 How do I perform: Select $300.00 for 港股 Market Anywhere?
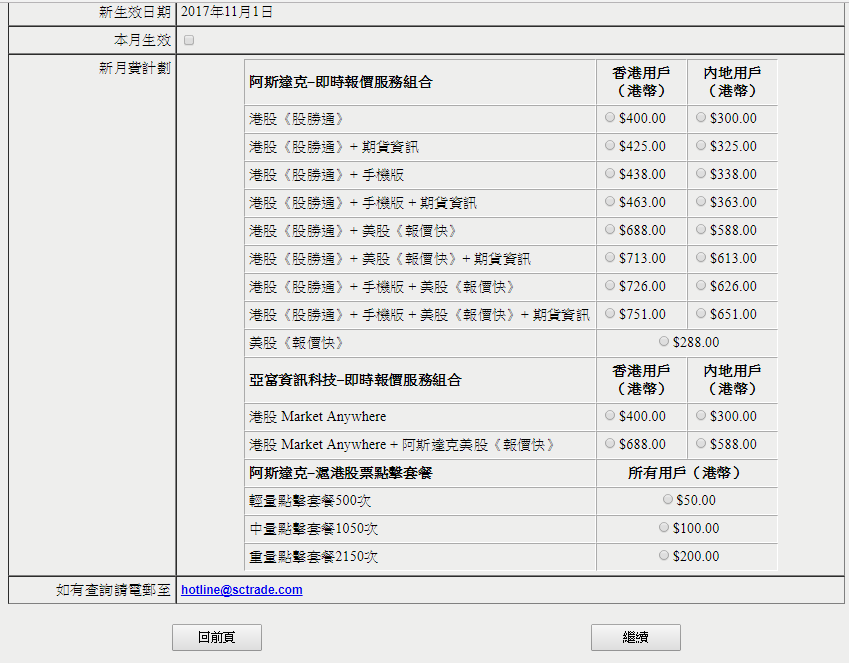click(x=701, y=416)
